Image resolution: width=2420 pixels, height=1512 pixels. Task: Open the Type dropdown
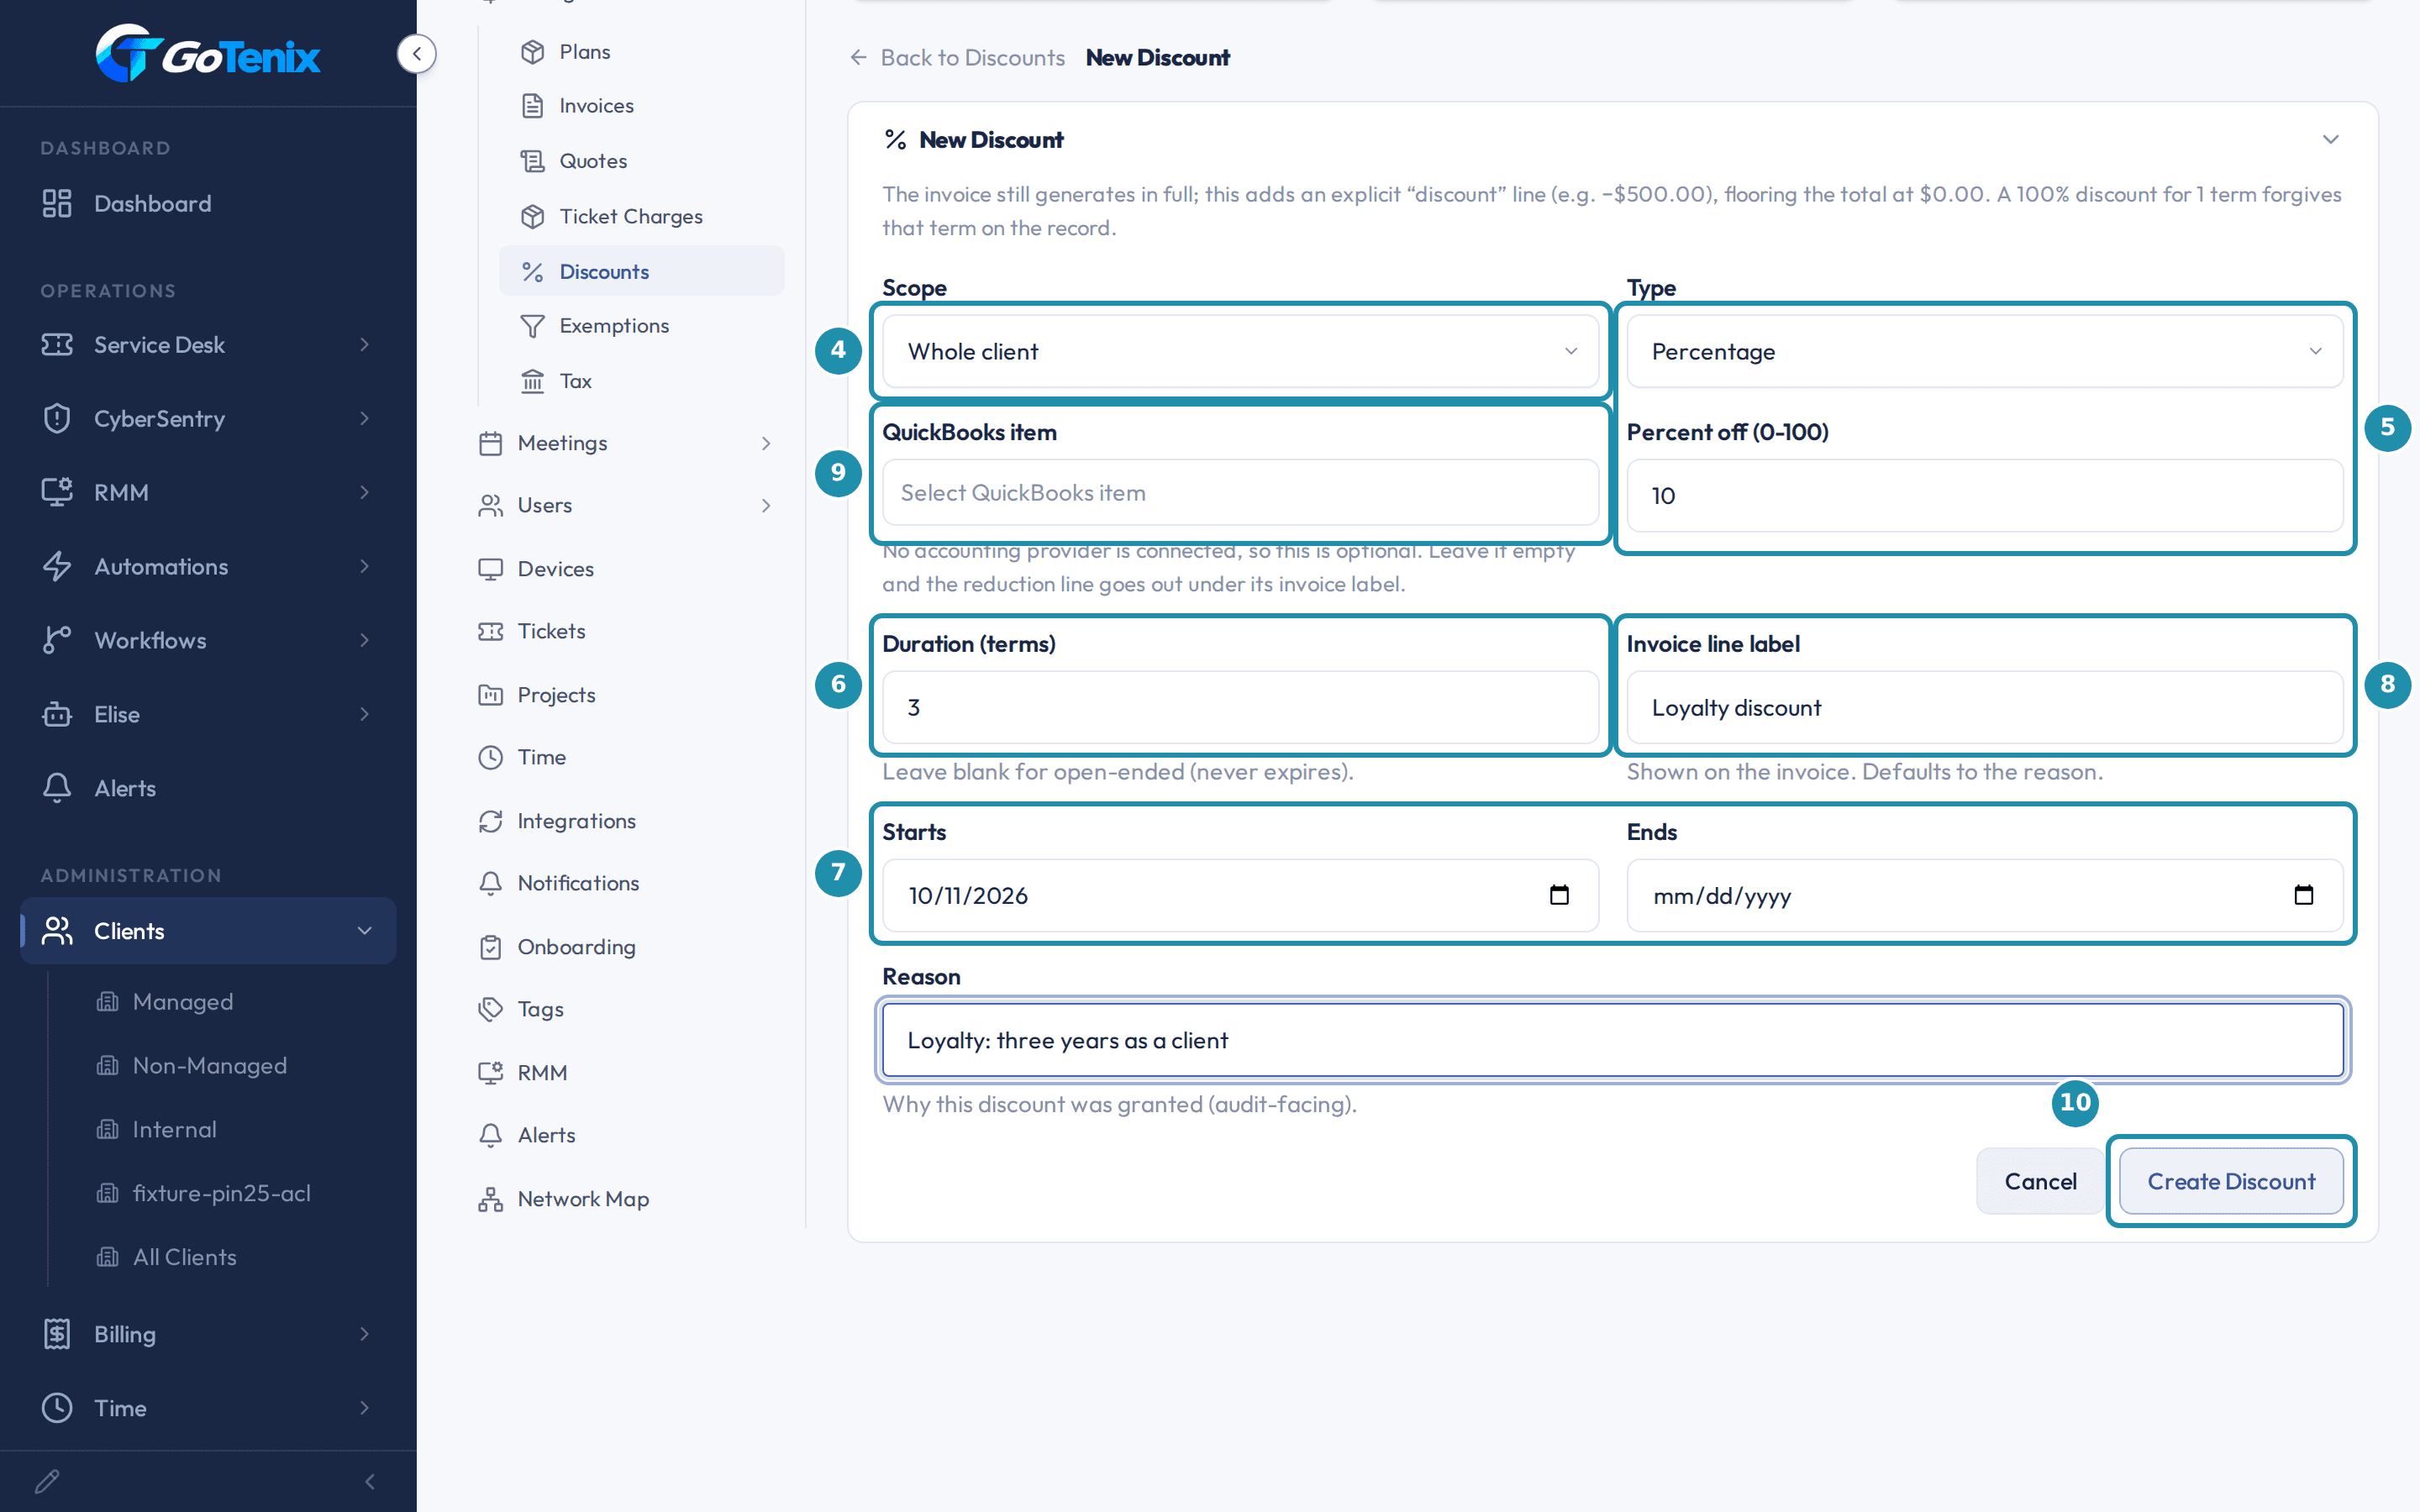point(1984,351)
